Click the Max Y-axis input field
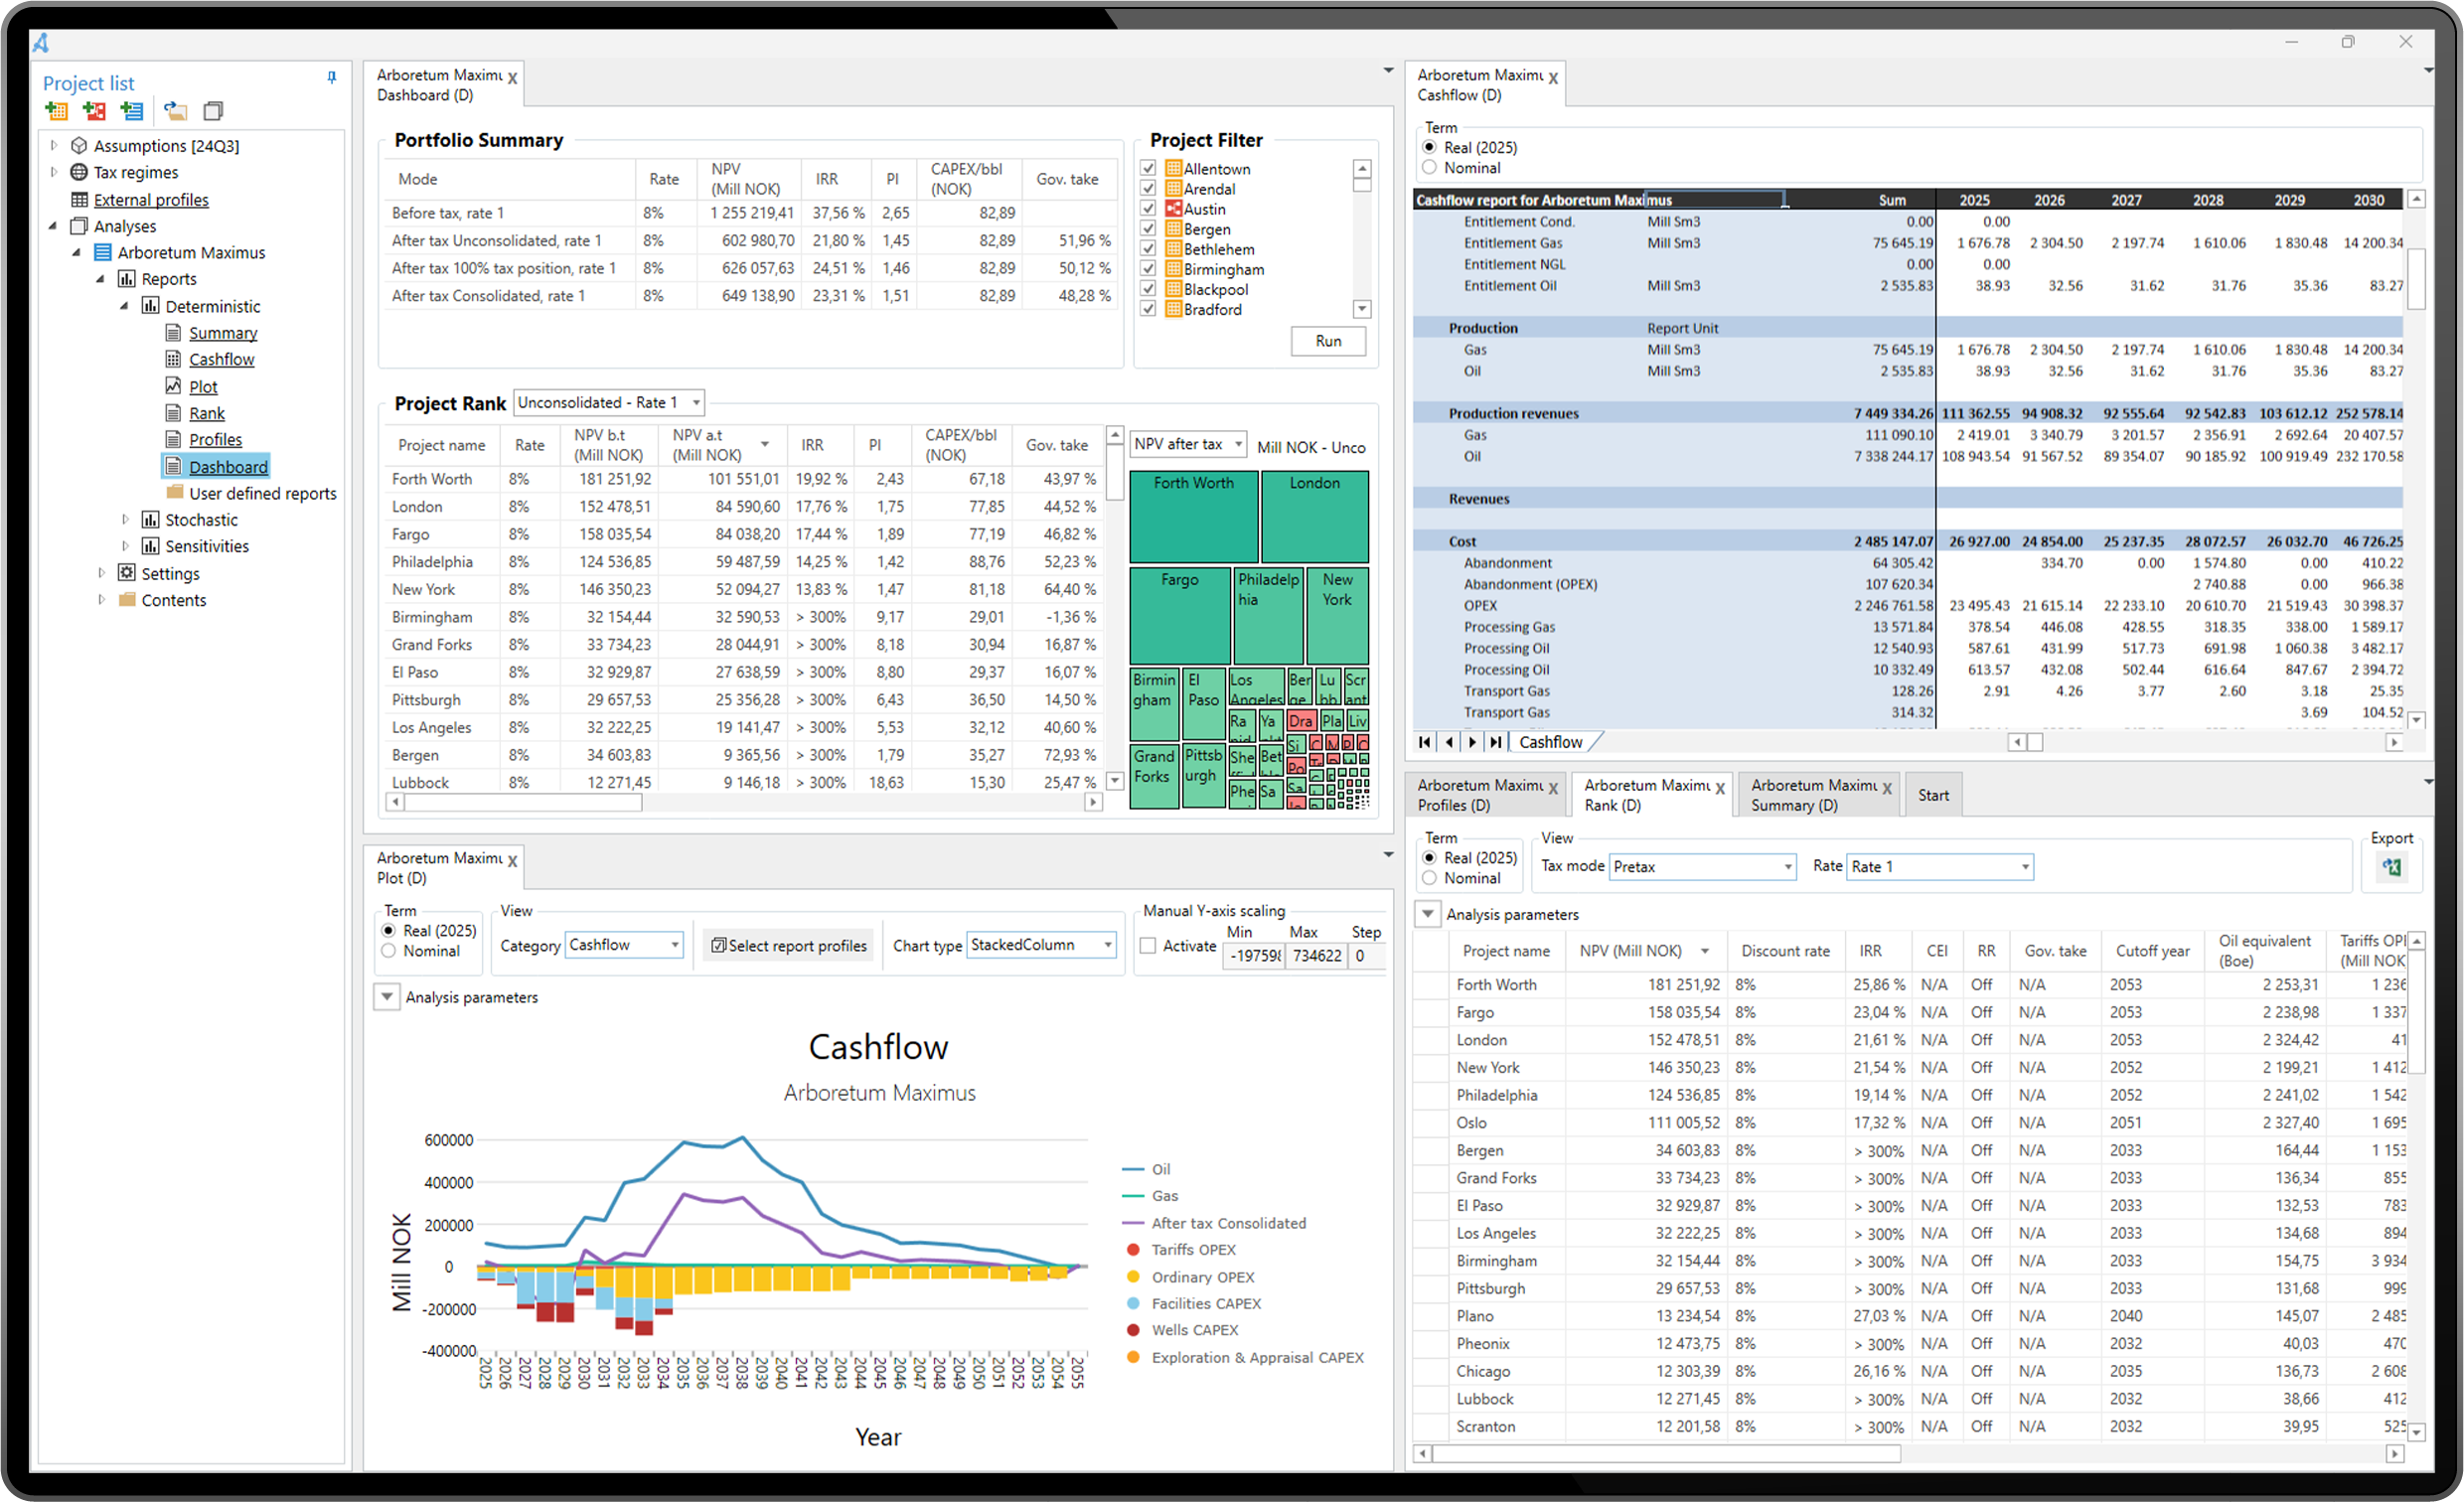 click(x=1316, y=956)
